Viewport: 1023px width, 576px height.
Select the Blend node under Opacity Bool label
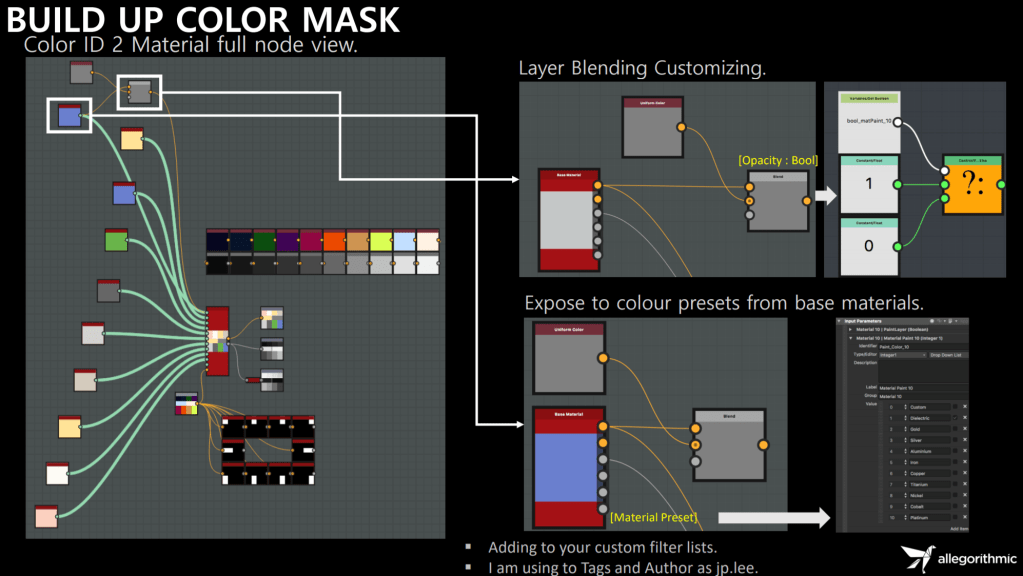(x=777, y=201)
